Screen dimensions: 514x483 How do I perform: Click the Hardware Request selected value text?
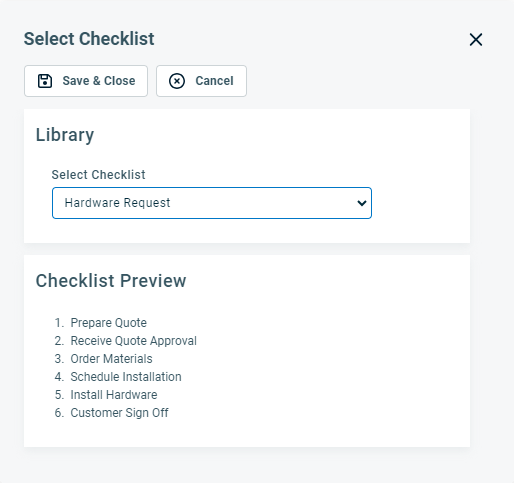(x=117, y=203)
